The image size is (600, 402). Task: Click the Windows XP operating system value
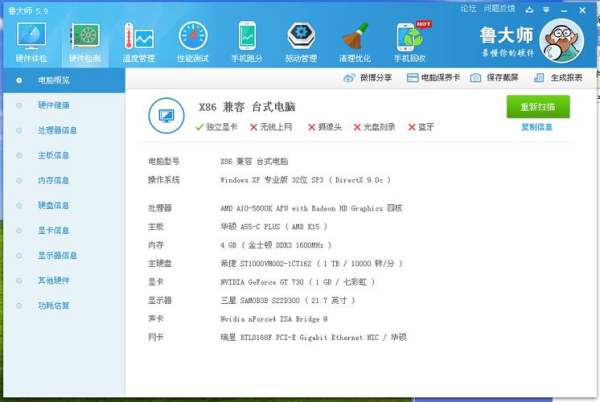(305, 180)
